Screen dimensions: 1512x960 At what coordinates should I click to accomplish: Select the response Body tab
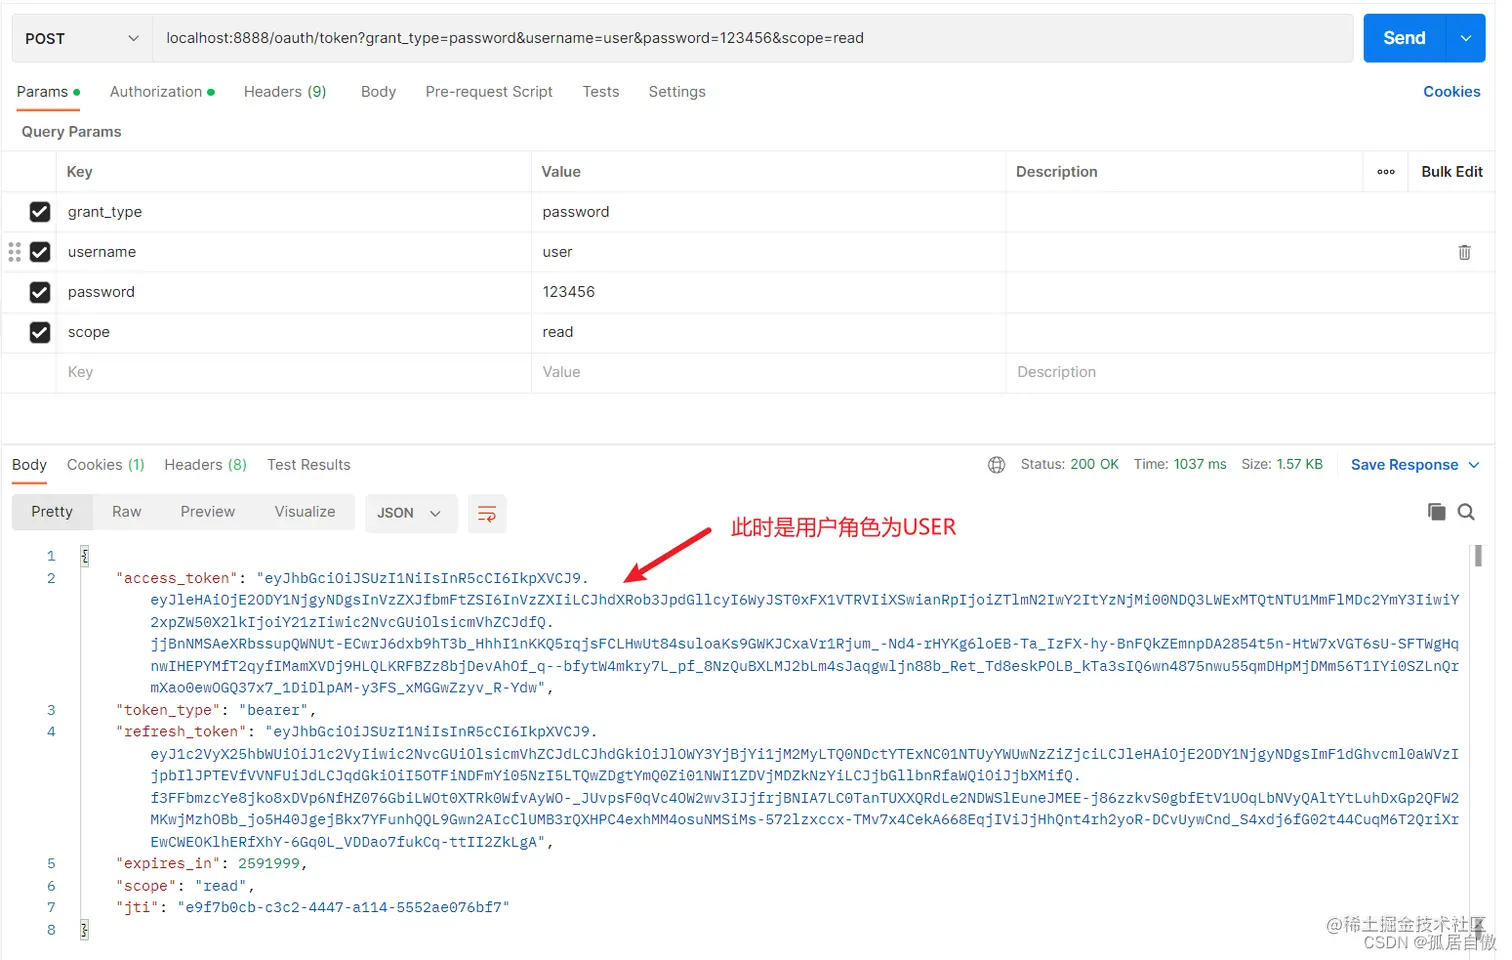tap(29, 465)
